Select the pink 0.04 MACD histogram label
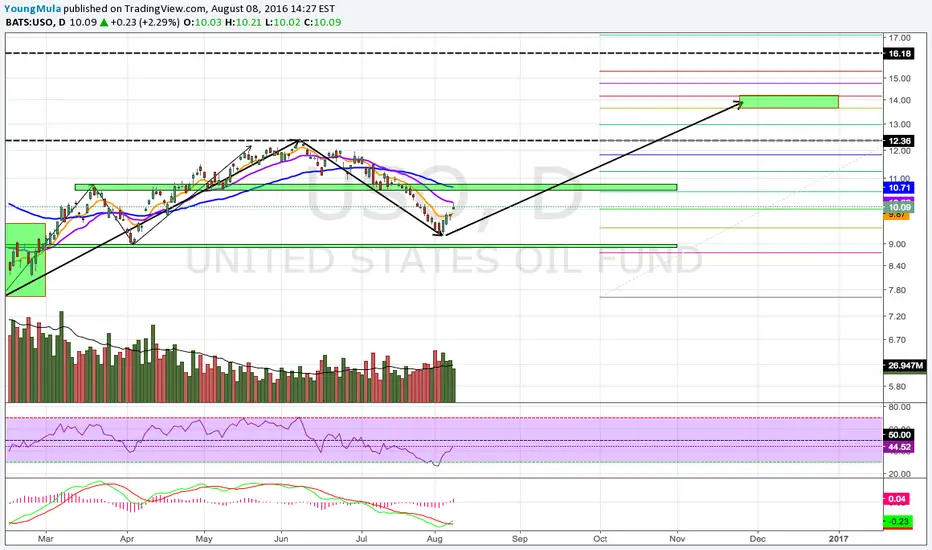The width and height of the screenshot is (932, 550). 898,499
